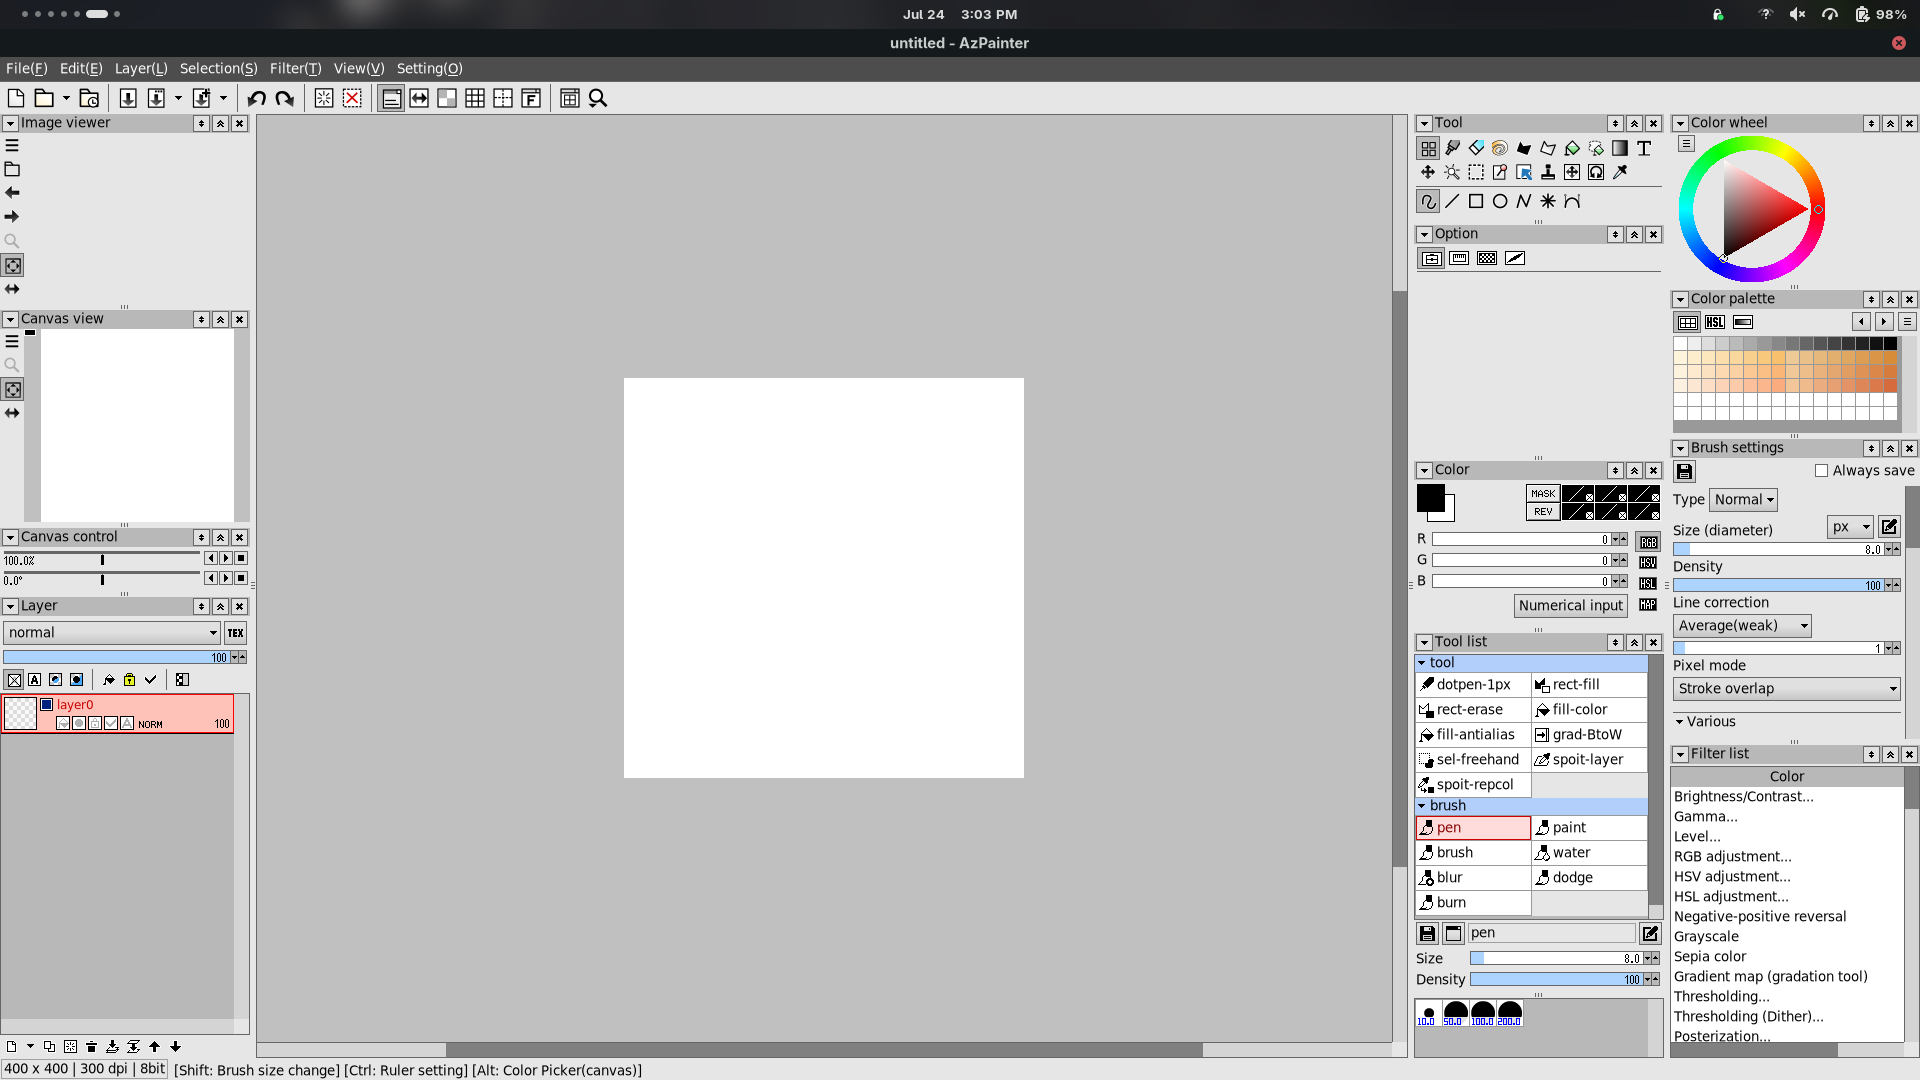The height and width of the screenshot is (1080, 1920).
Task: Select the rectangular Select tool
Action: 1476,172
